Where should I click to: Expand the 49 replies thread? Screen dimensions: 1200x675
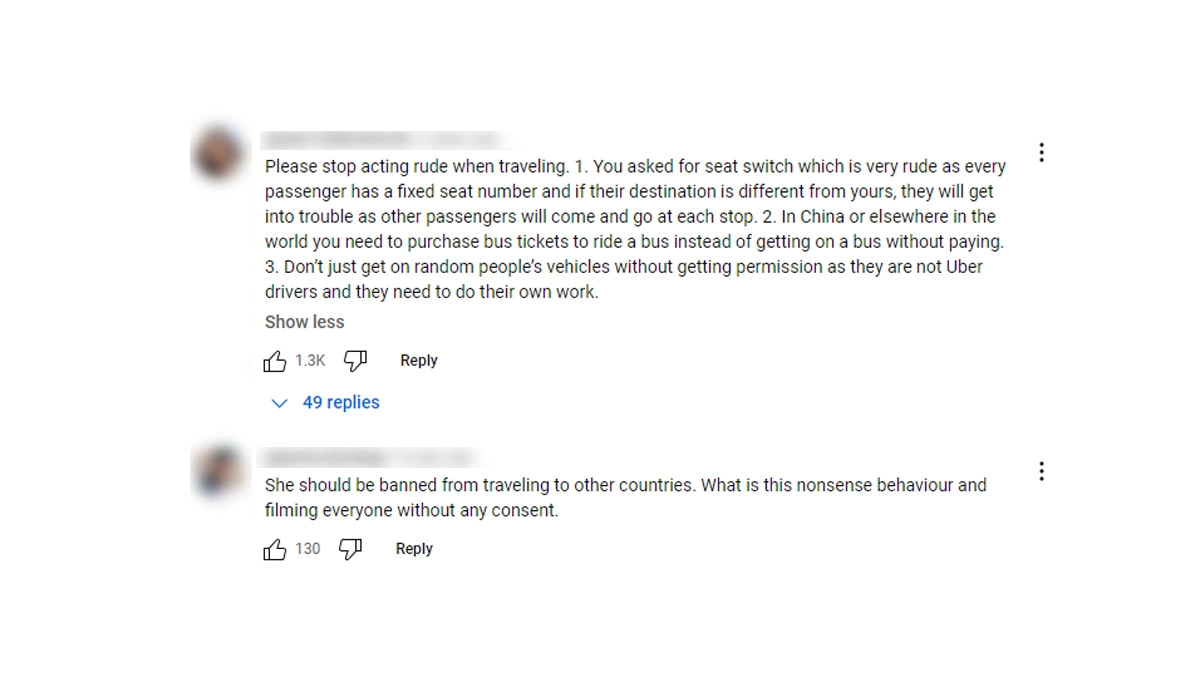click(328, 403)
